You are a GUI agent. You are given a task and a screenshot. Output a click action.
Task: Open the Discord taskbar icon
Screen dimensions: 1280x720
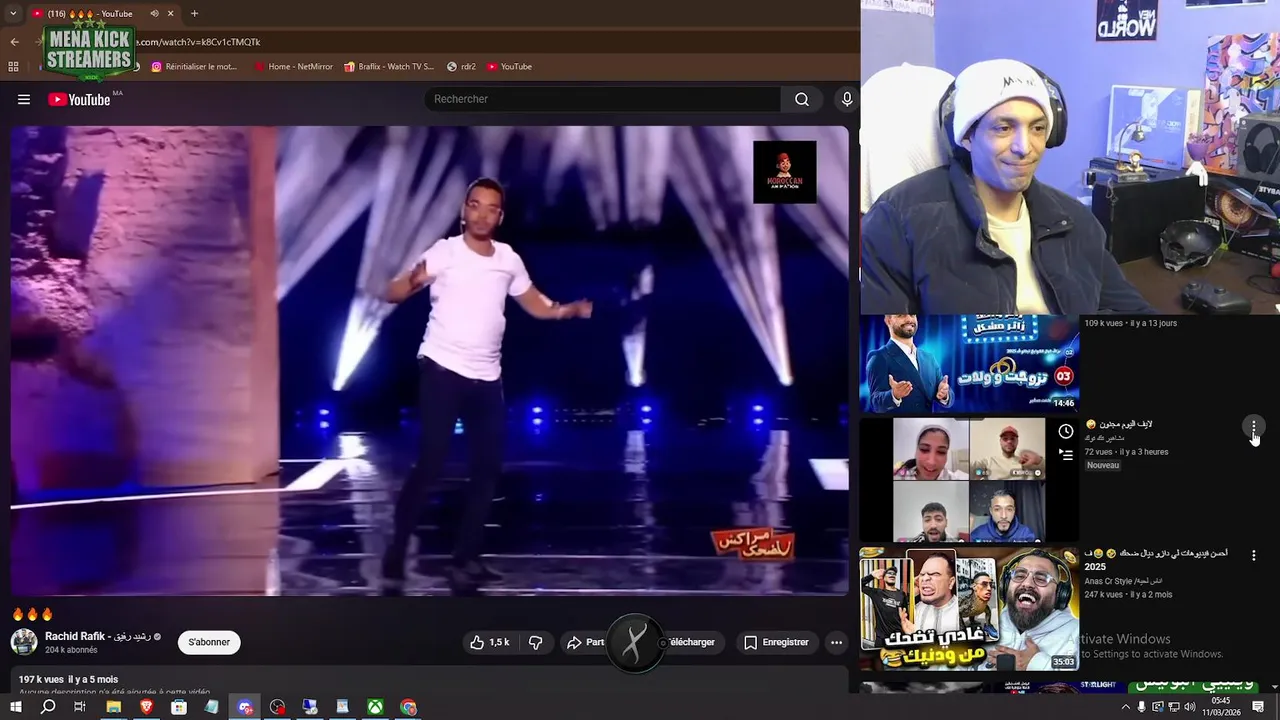pyautogui.click(x=245, y=707)
